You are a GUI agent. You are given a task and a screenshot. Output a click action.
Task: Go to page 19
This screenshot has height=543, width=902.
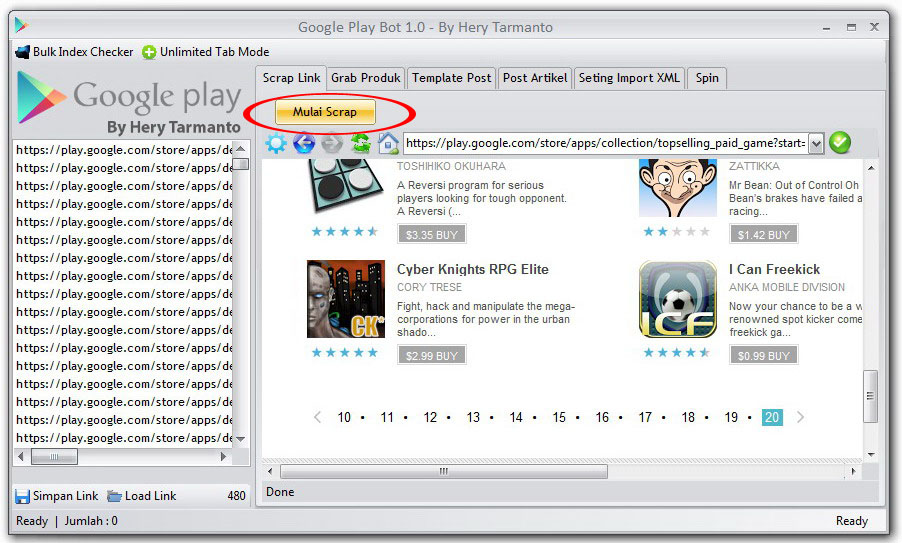point(731,418)
